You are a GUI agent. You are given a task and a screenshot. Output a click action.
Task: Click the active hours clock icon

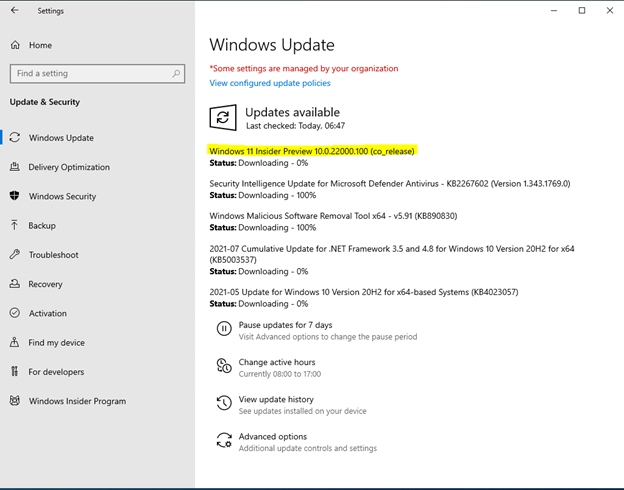[x=224, y=366]
